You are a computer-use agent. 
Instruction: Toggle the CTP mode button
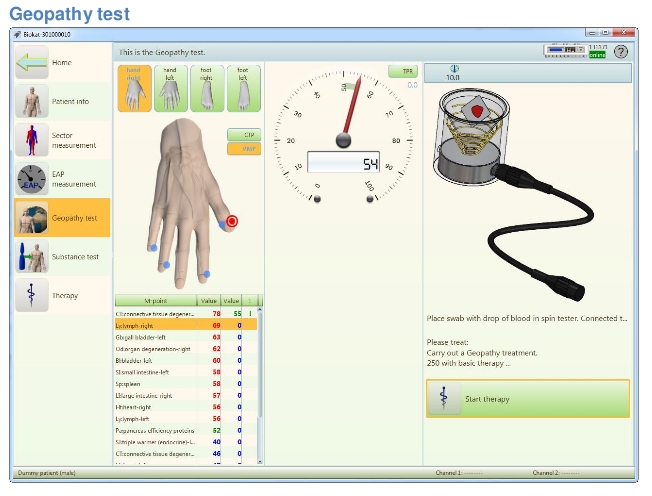[243, 134]
